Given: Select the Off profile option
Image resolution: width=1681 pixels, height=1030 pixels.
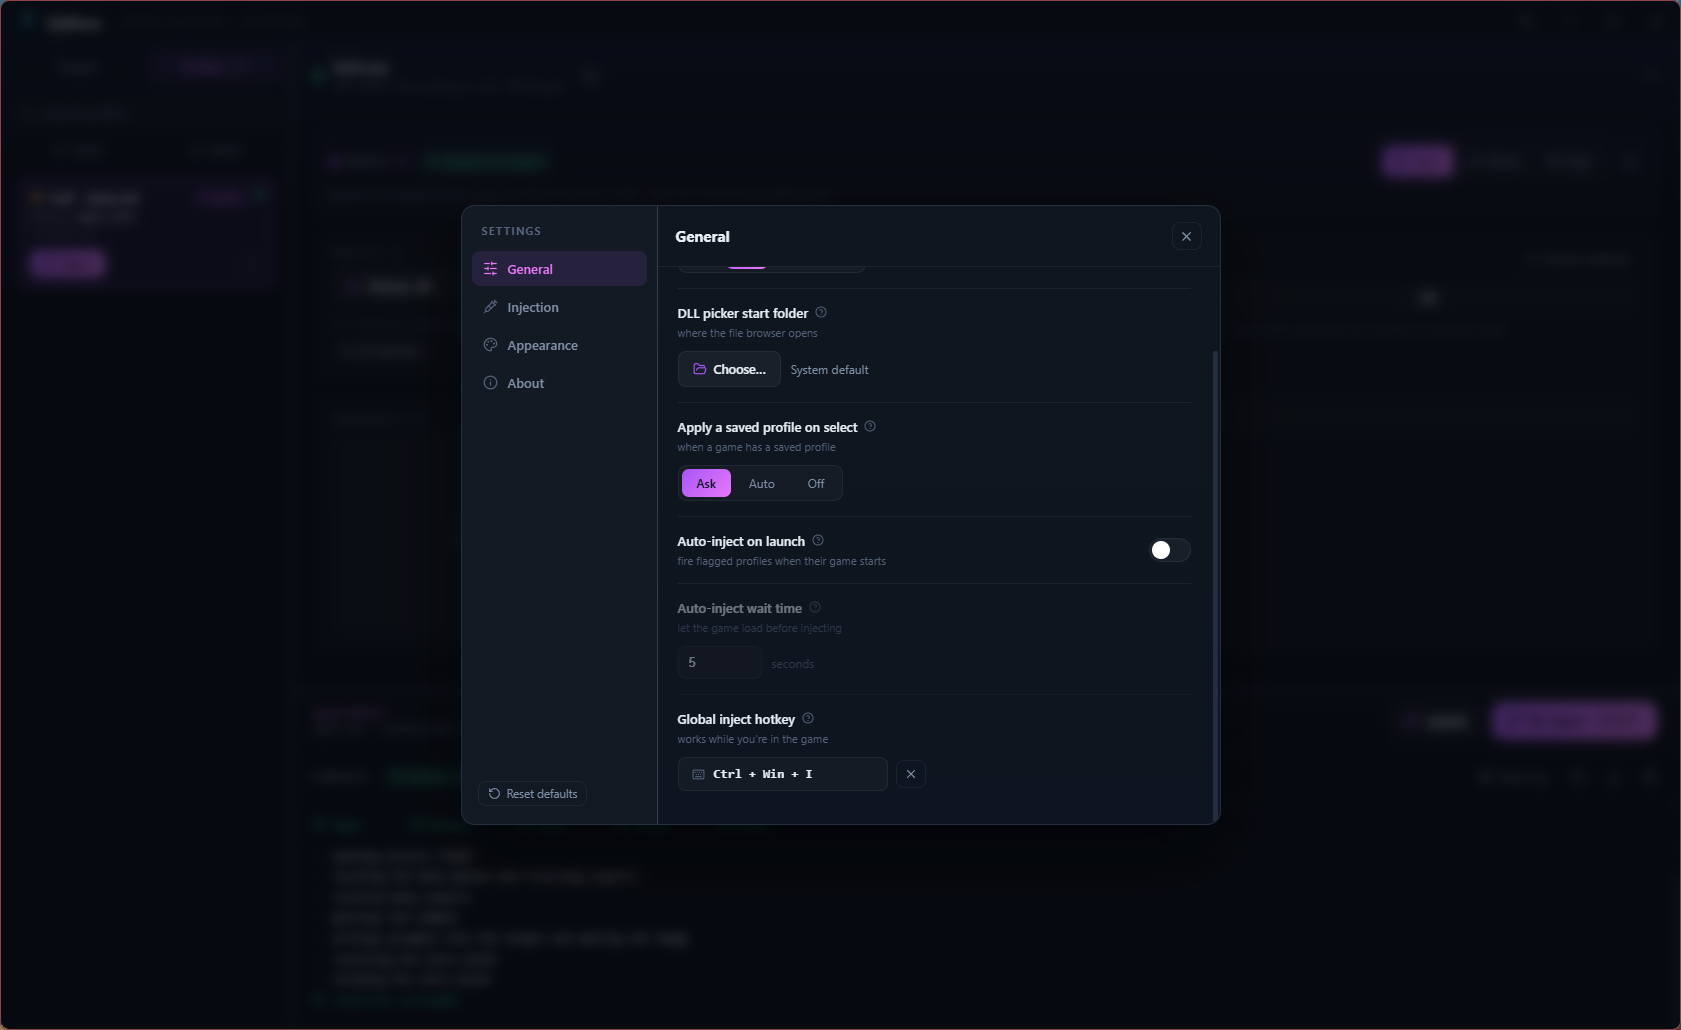Looking at the screenshot, I should (x=816, y=483).
